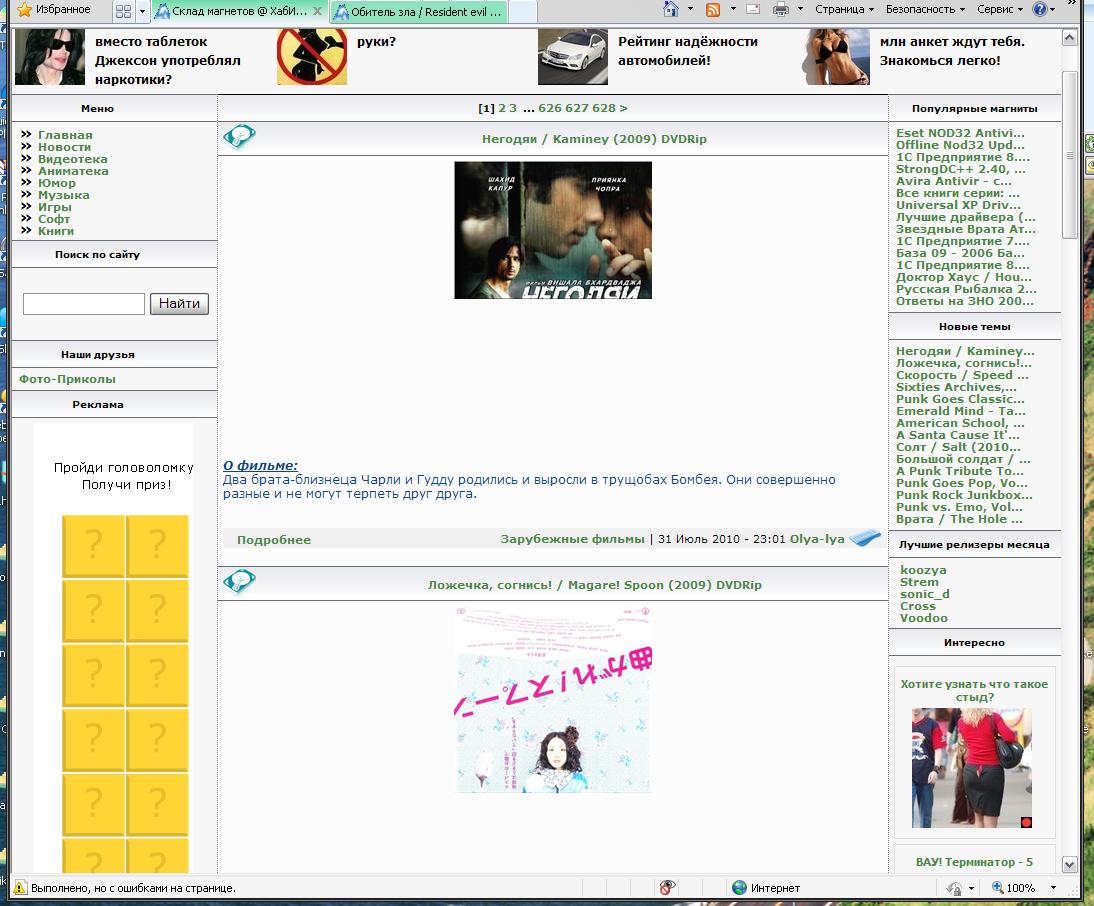Open Доктор Хаус / Hou... popular magnet
This screenshot has width=1094, height=906.
tap(964, 278)
